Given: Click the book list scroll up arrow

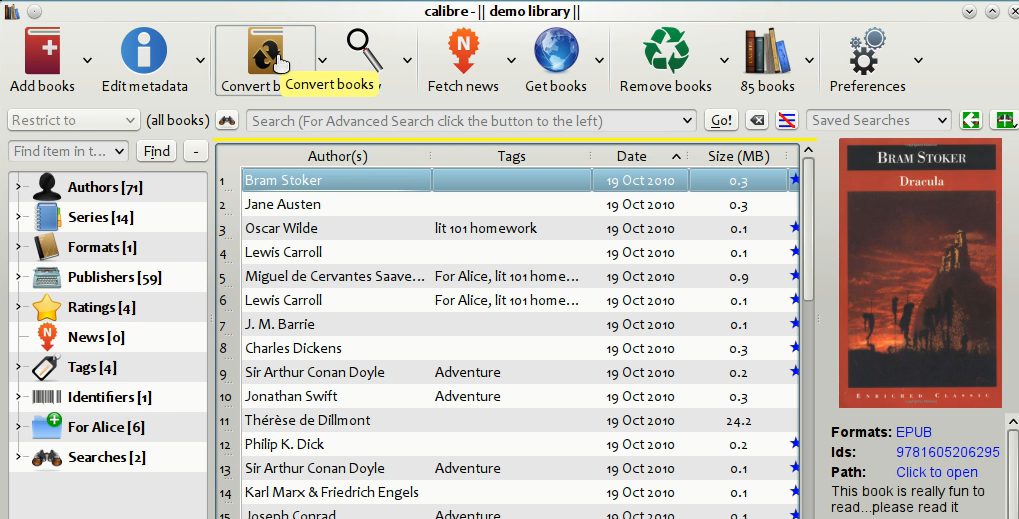Looking at the screenshot, I should (808, 150).
